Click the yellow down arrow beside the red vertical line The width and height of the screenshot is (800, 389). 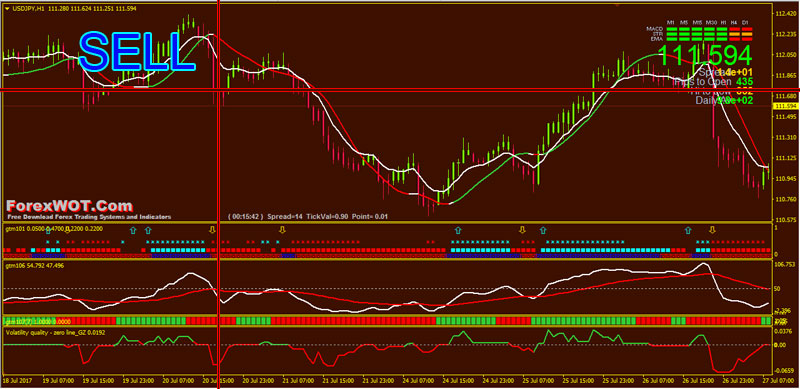click(x=213, y=230)
